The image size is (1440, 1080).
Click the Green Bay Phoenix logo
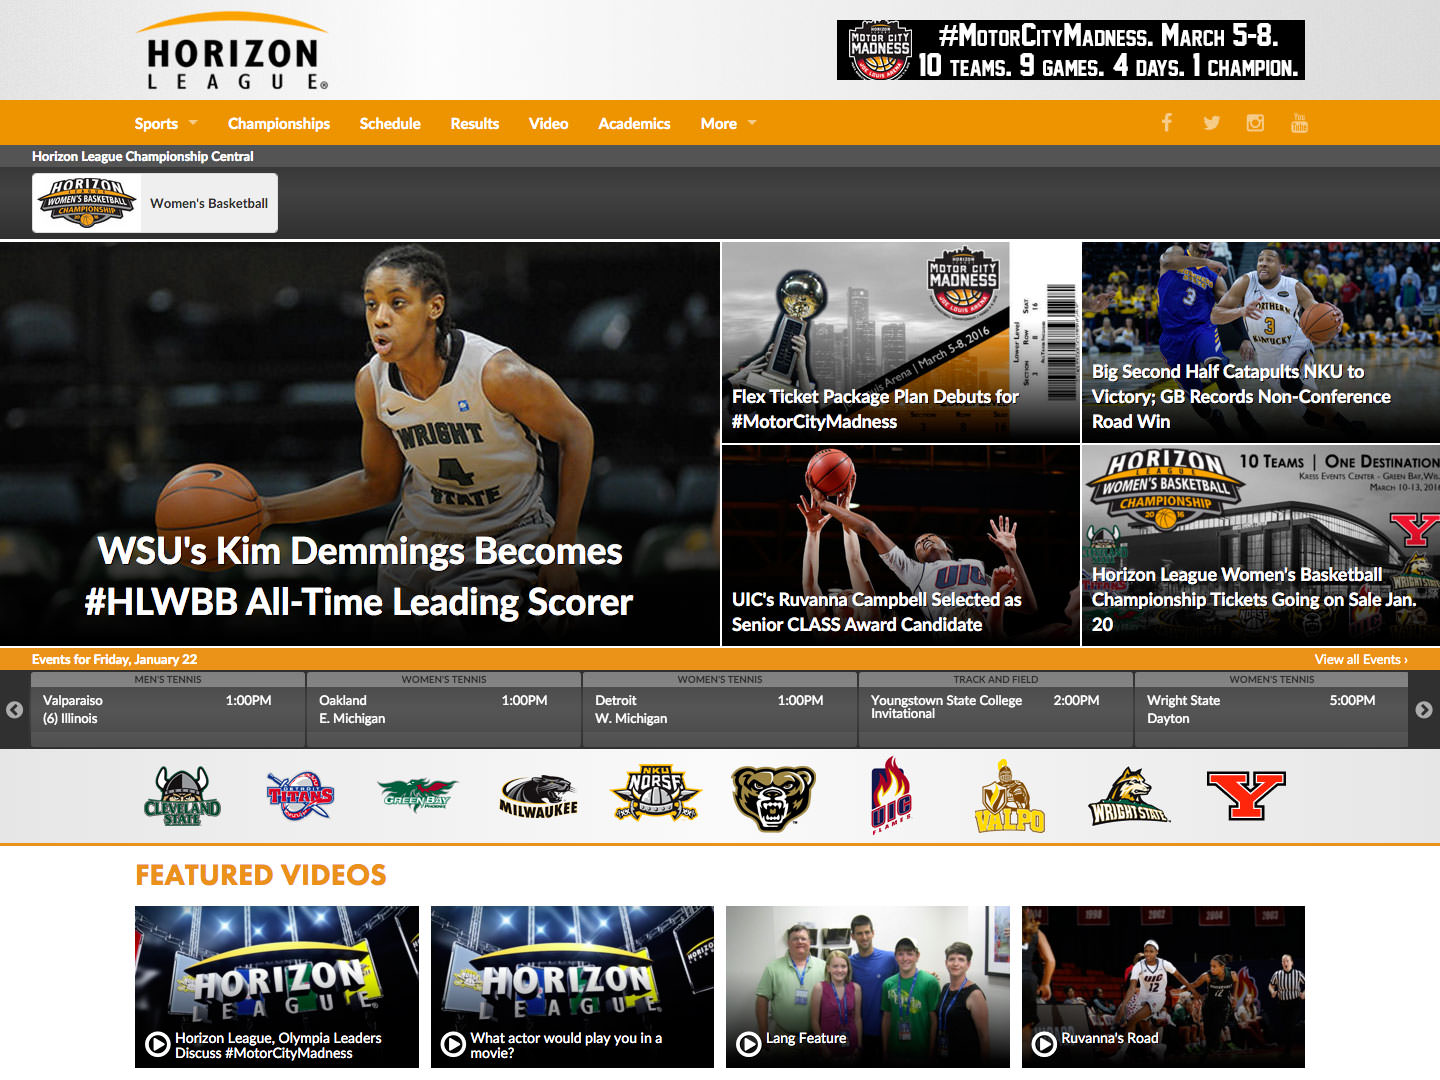(x=418, y=796)
